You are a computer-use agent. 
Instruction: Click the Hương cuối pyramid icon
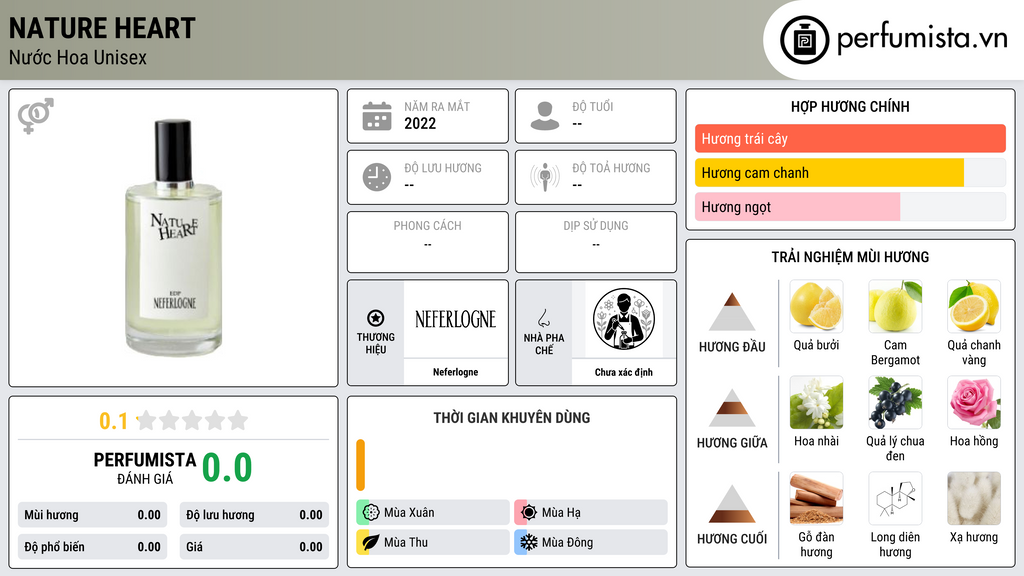coord(732,504)
